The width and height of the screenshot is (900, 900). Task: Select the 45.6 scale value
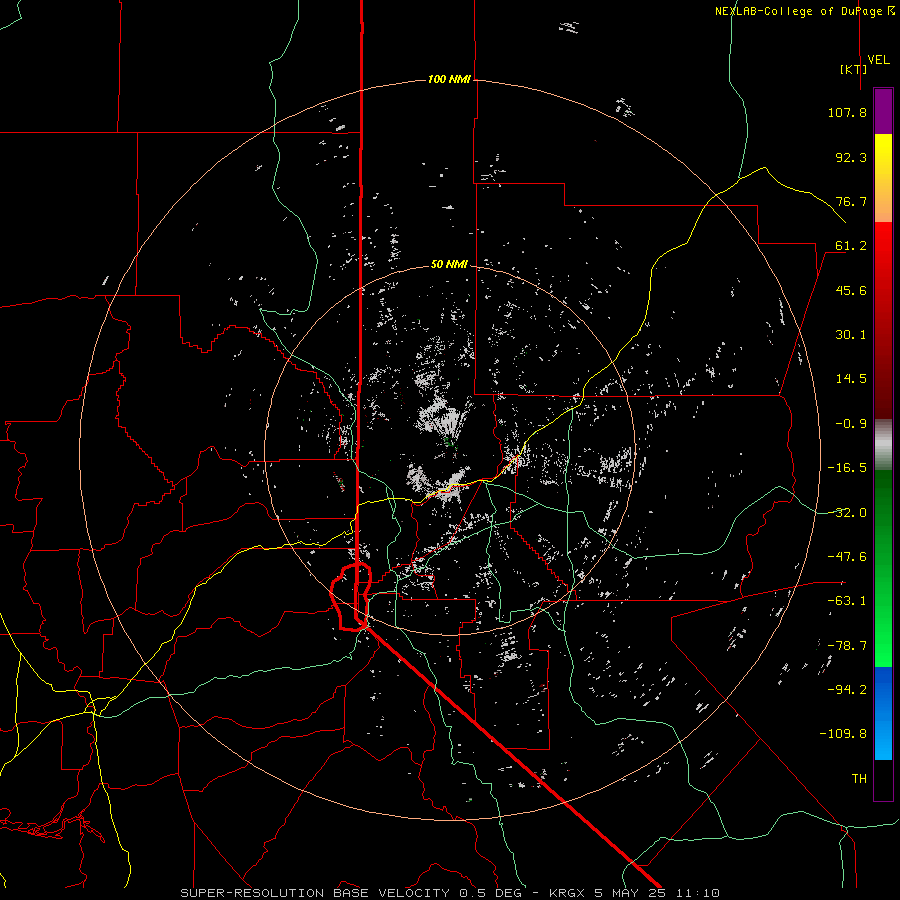851,290
